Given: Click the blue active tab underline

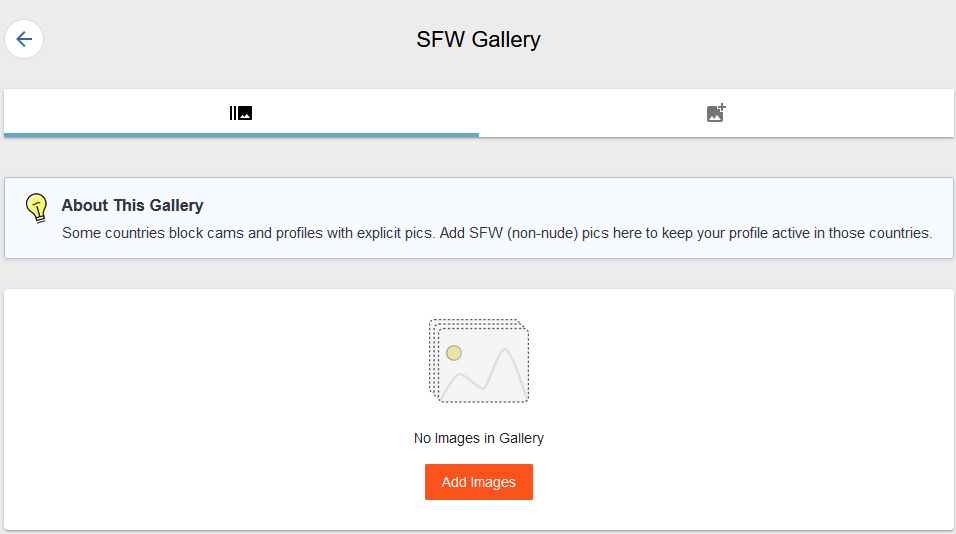Looking at the screenshot, I should (241, 134).
